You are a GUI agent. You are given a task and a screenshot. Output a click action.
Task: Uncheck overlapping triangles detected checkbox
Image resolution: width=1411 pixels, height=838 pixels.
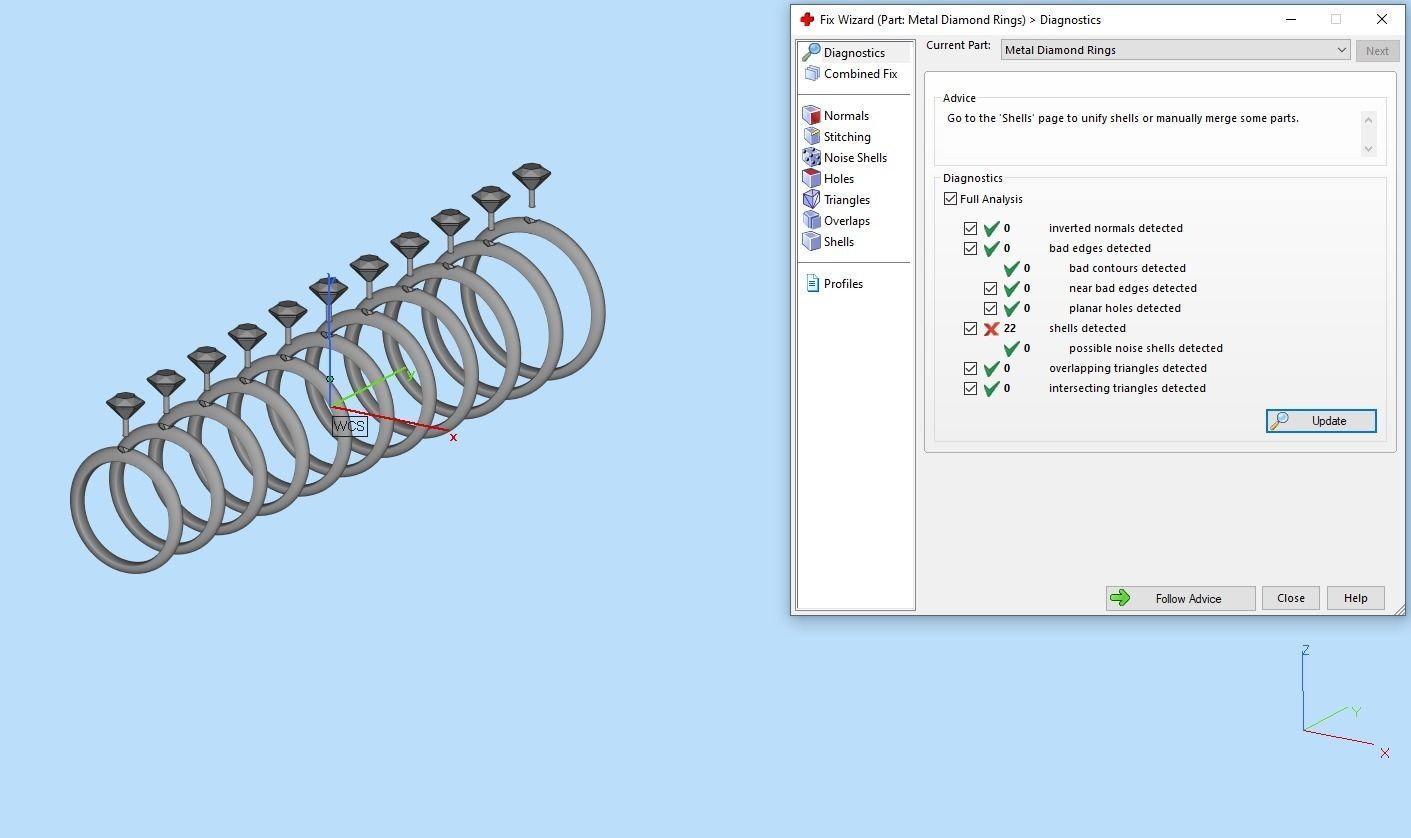click(x=970, y=368)
